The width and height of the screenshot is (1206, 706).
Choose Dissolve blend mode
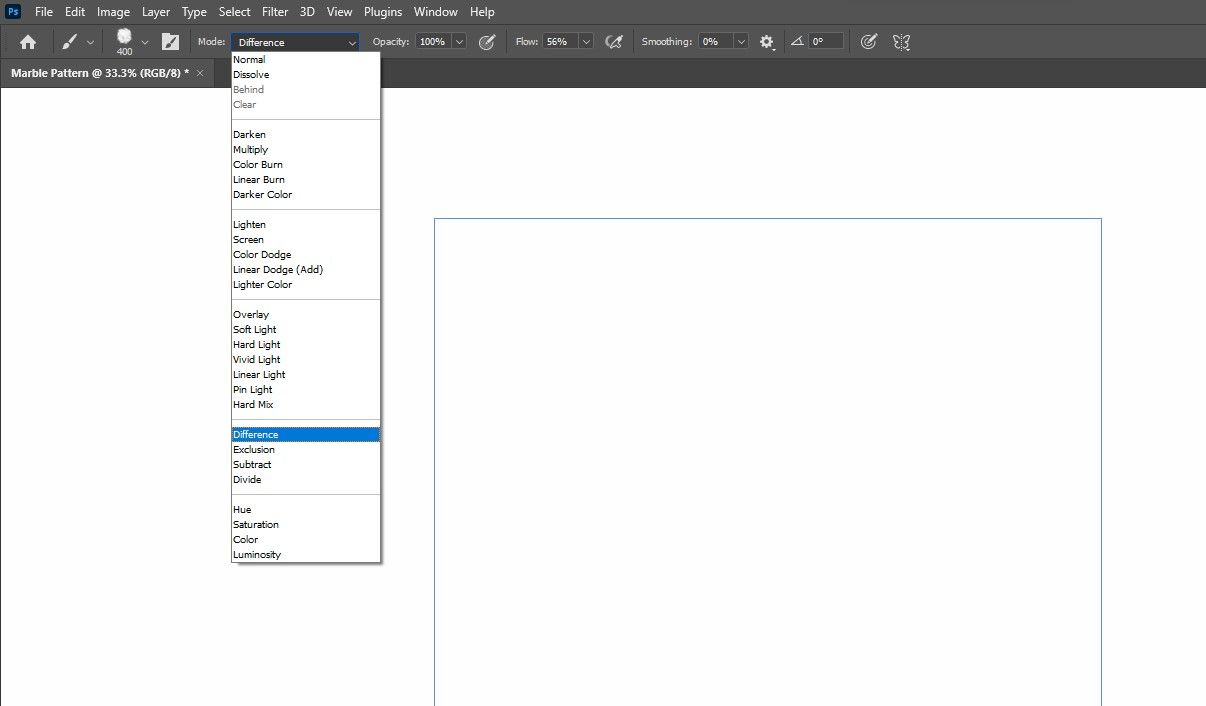(x=306, y=75)
